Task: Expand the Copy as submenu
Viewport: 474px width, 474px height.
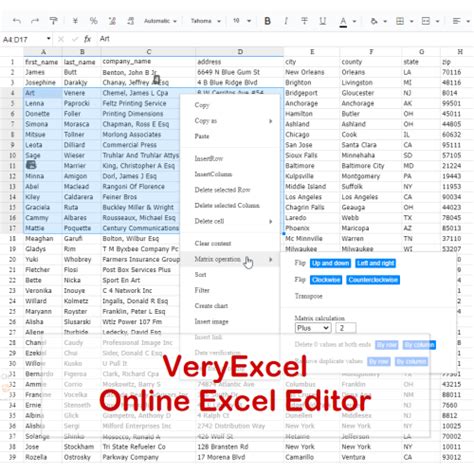Action: (x=230, y=121)
